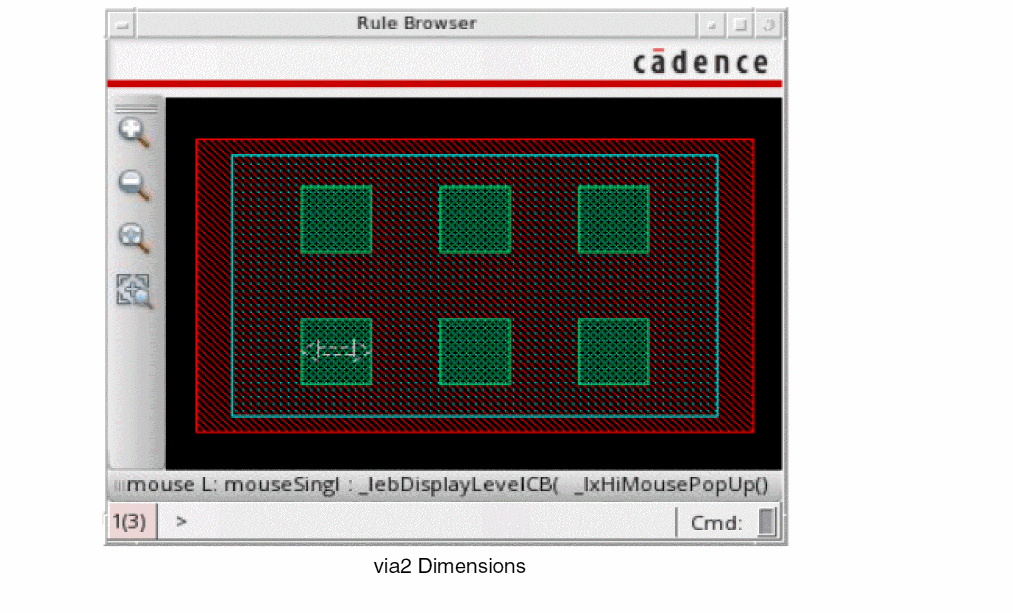Click the Cmd indicator box
Image resolution: width=1013 pixels, height=613 pixels.
point(766,522)
